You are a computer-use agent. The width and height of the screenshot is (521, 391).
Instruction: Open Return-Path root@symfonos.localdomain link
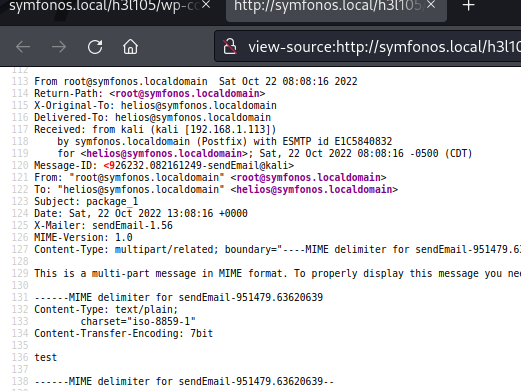[x=187, y=93]
